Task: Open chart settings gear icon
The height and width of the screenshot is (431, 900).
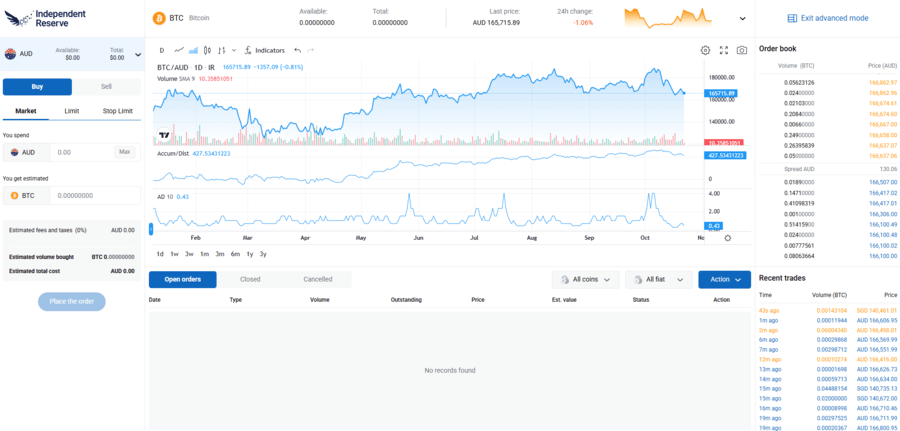Action: [x=705, y=51]
